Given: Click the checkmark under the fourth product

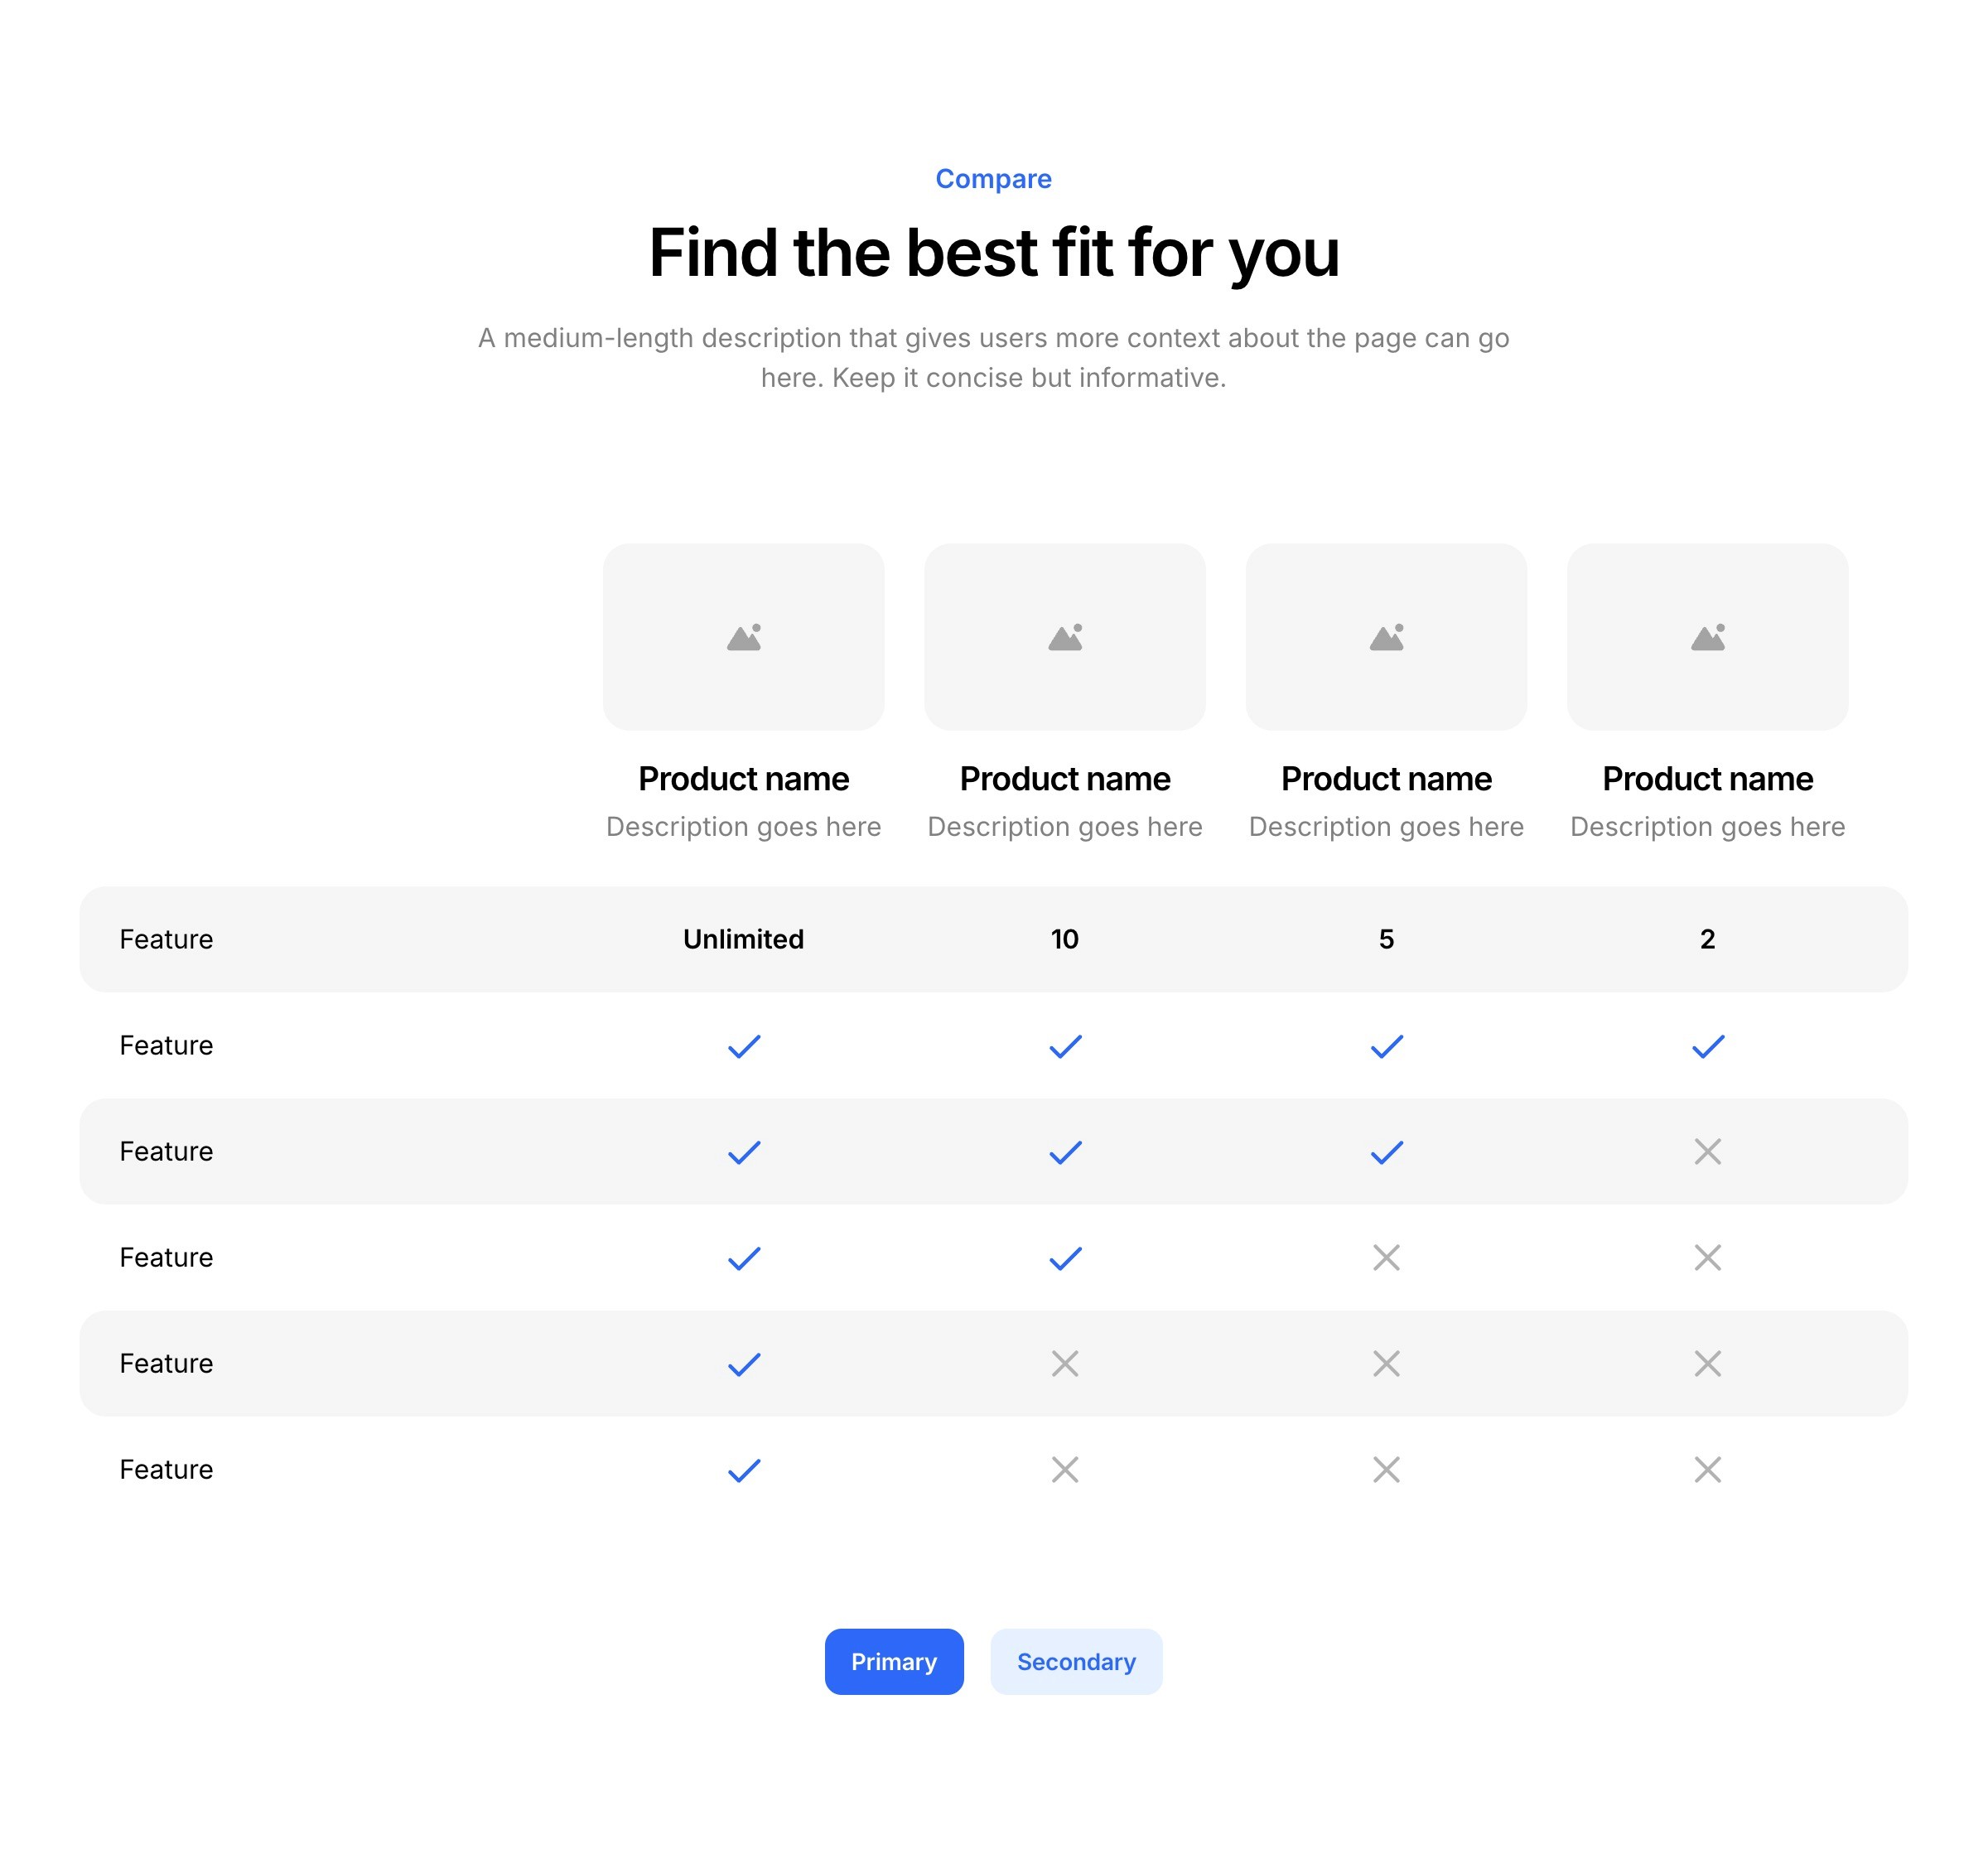Looking at the screenshot, I should (x=1707, y=1046).
